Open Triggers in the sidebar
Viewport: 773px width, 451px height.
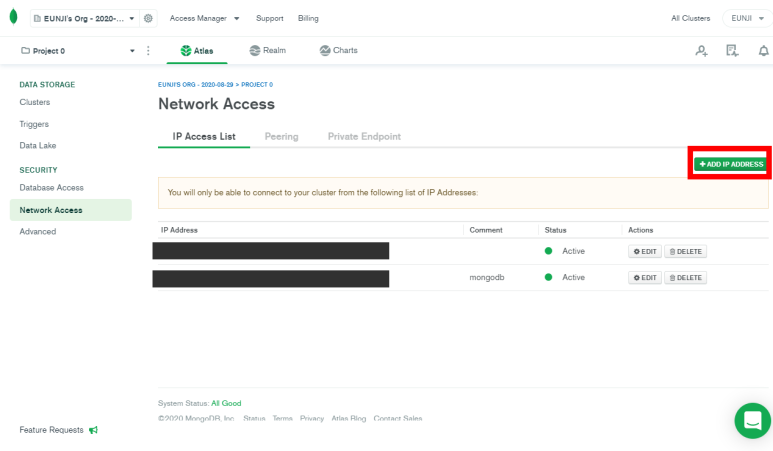pyautogui.click(x=34, y=124)
